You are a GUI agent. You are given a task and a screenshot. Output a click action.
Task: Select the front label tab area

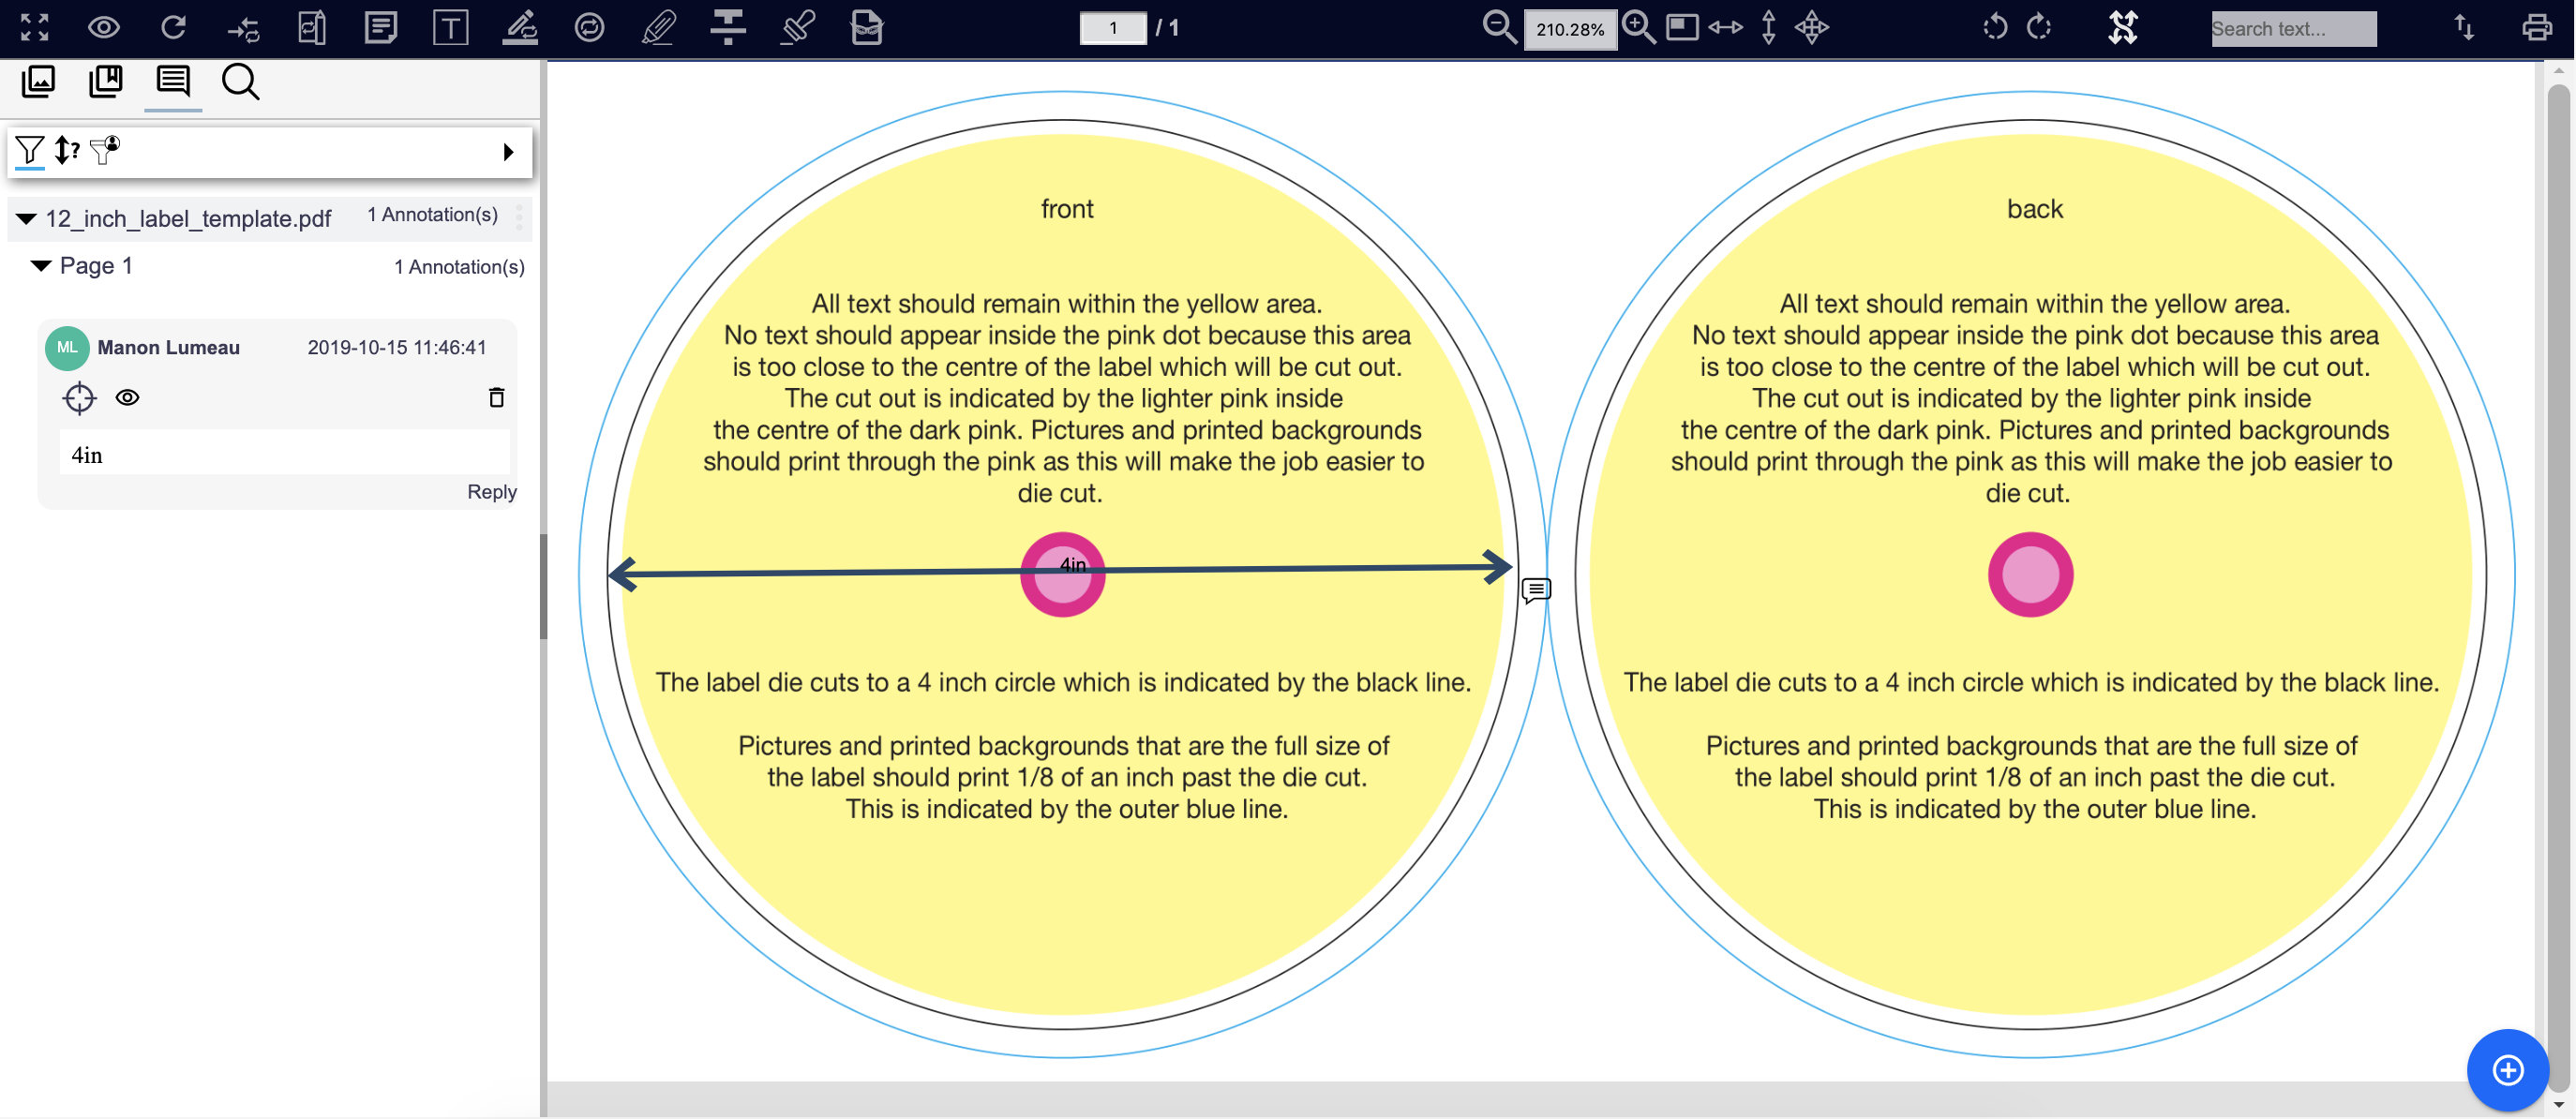tap(1066, 209)
